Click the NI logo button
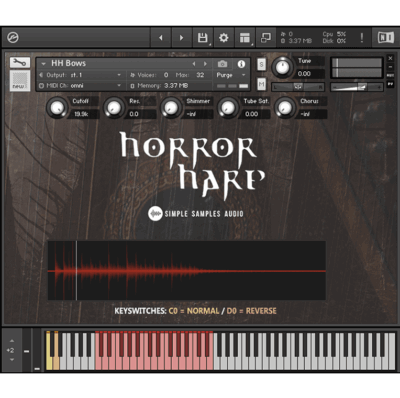 386,38
